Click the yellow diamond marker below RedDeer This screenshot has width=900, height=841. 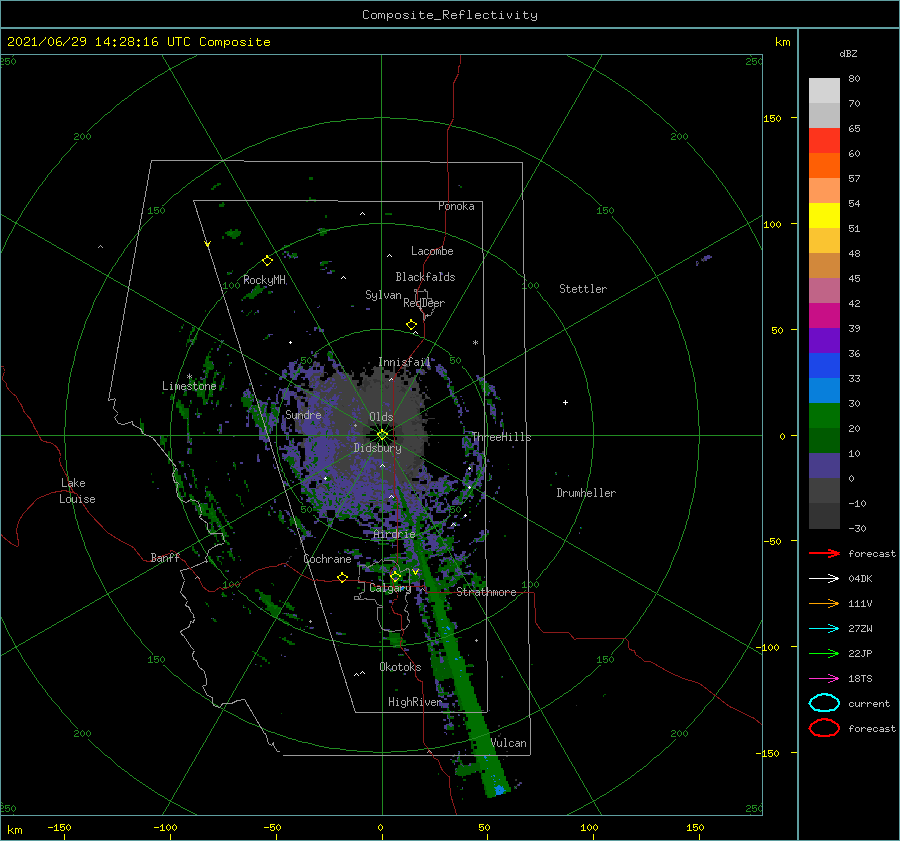(411, 325)
